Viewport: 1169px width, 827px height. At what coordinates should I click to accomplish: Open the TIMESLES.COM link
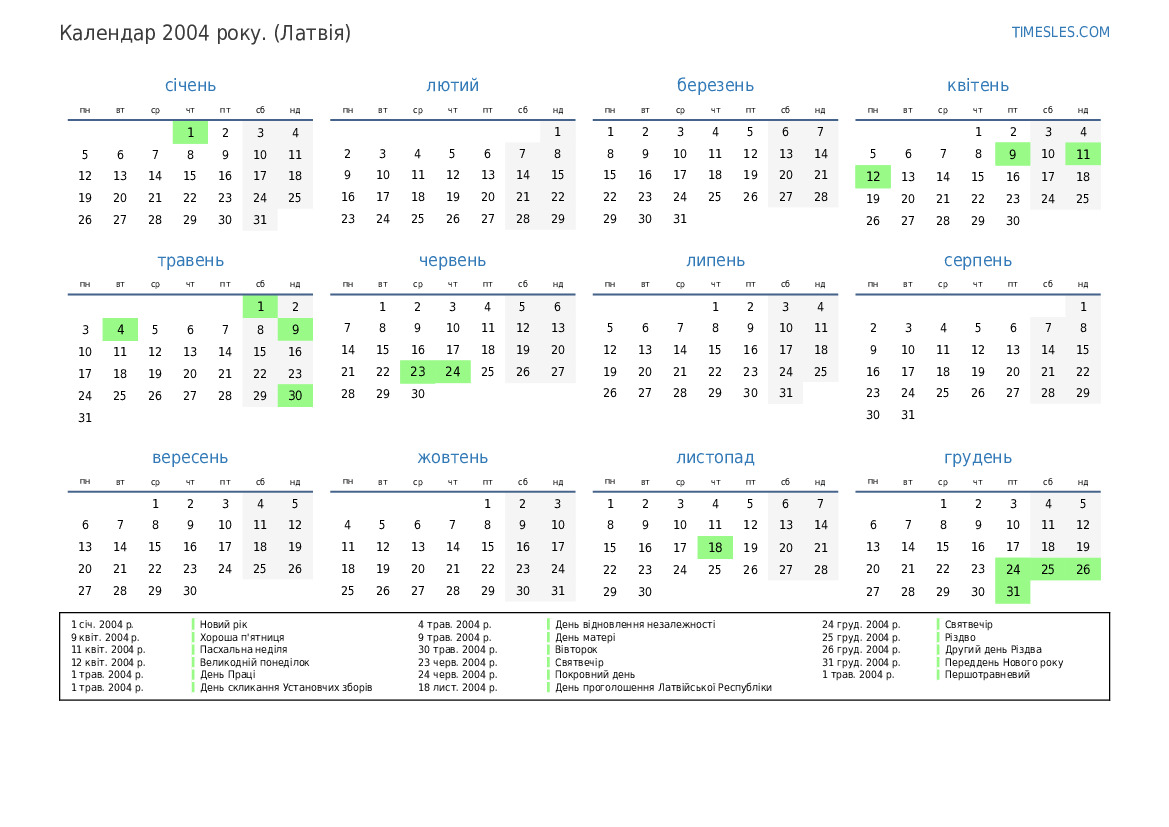(x=1060, y=32)
